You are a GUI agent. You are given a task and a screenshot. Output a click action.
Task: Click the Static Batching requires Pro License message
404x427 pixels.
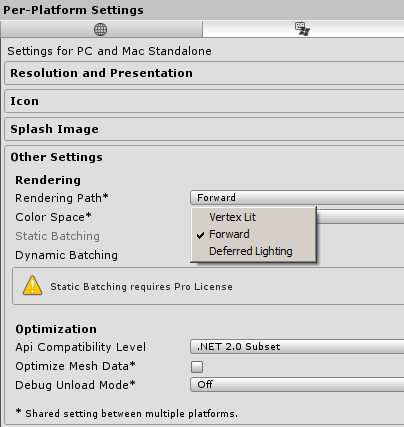tap(141, 287)
